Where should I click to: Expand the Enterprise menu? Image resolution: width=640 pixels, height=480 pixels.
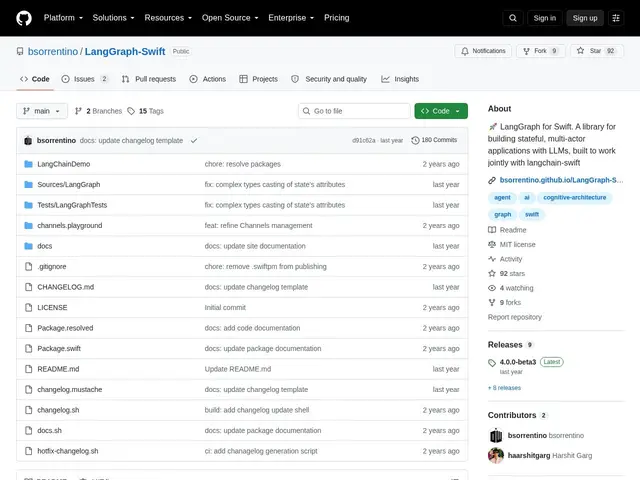291,18
